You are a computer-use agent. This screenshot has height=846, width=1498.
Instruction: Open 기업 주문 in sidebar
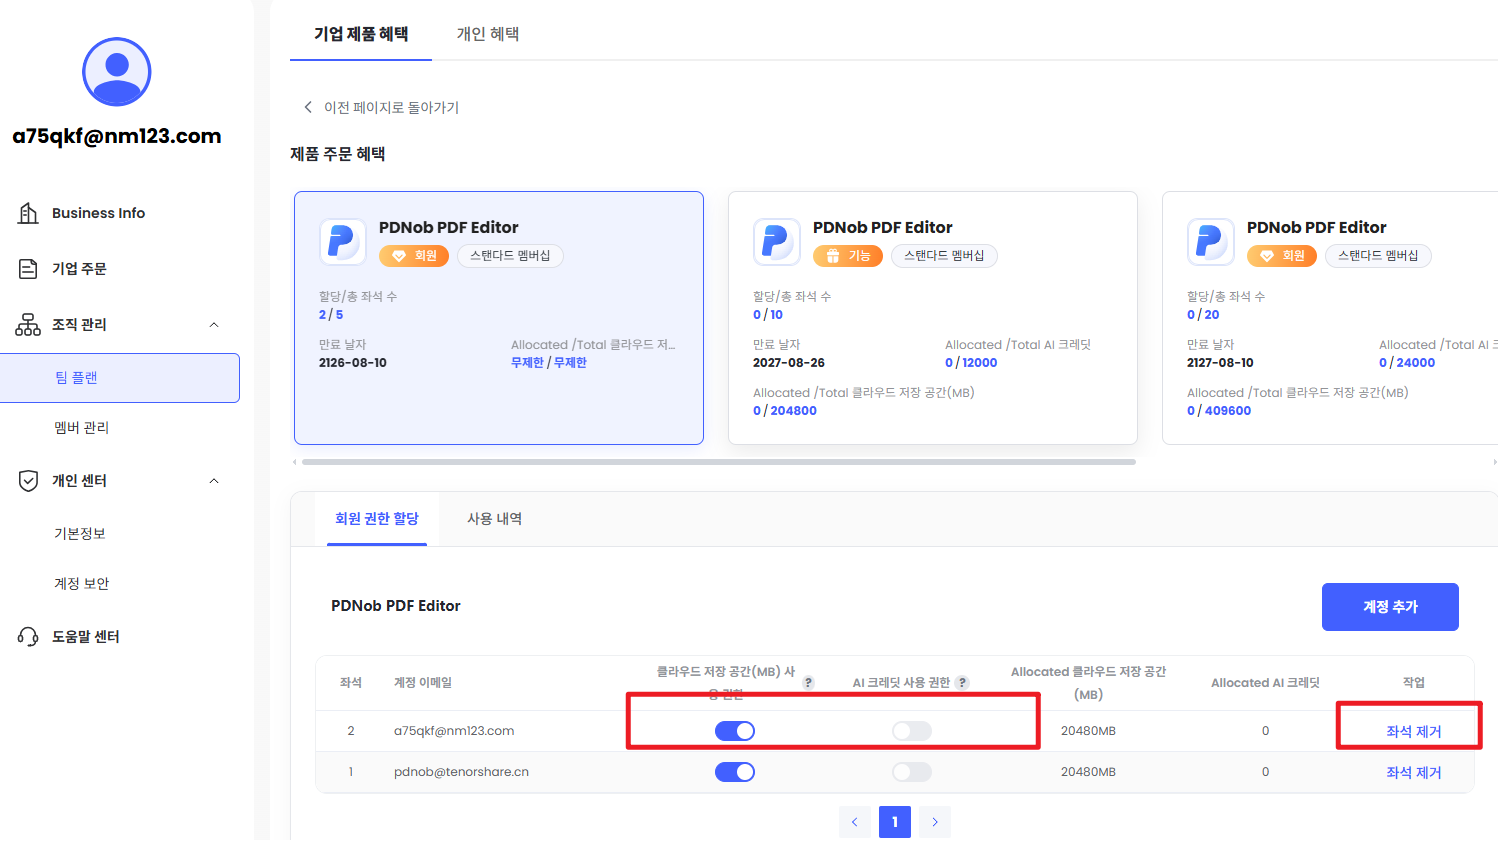point(79,268)
